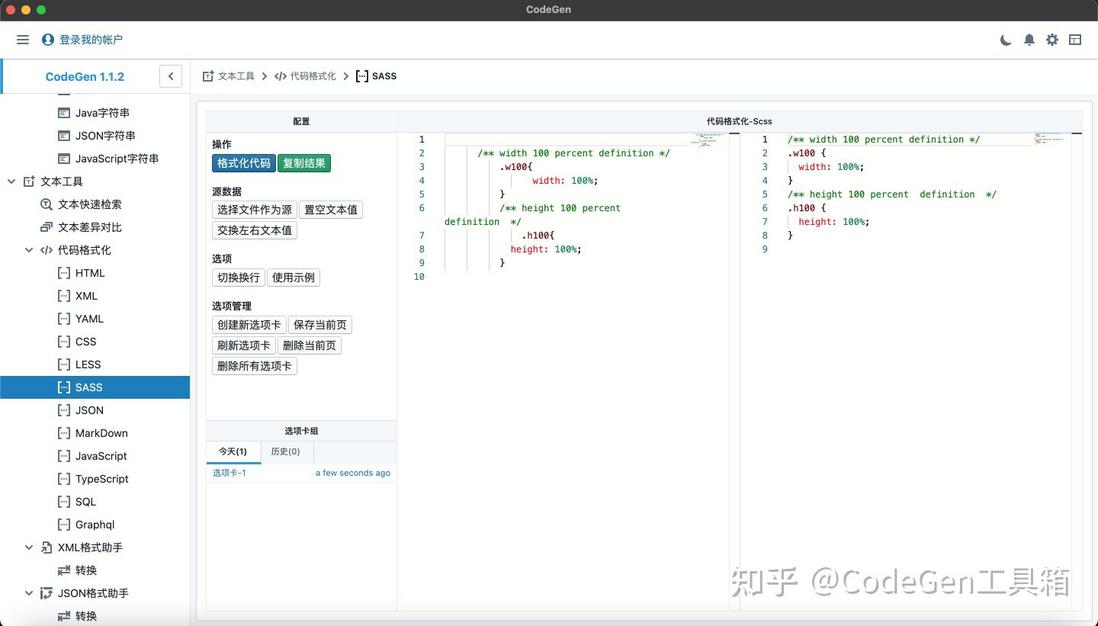Image resolution: width=1098 pixels, height=626 pixels.
Task: Click the left editor minimap thumbnail
Action: tap(709, 140)
